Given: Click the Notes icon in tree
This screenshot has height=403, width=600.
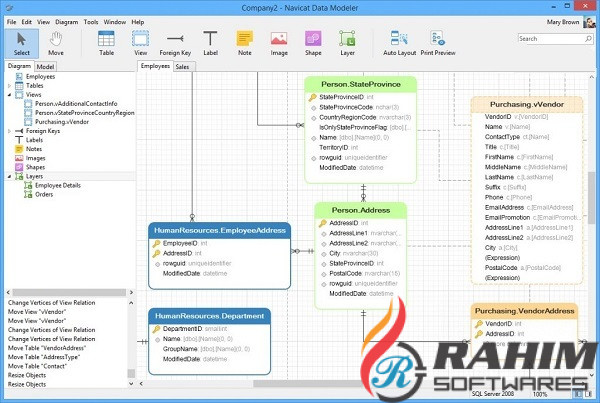Looking at the screenshot, I should [19, 149].
